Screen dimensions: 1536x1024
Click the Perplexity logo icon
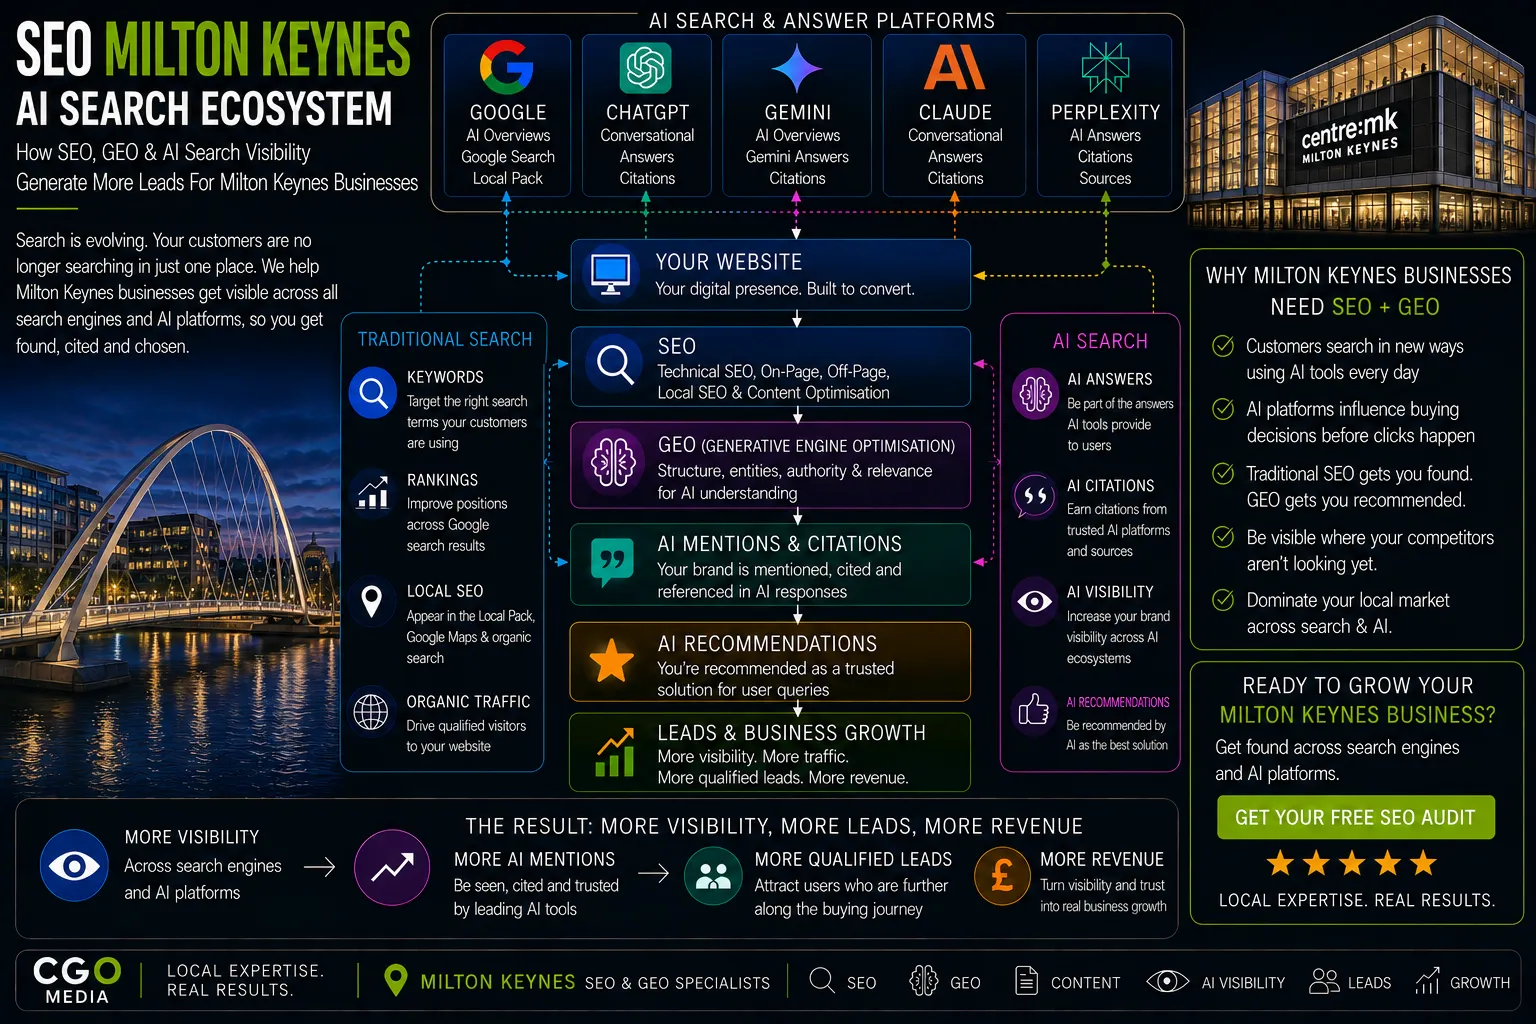coord(1105,68)
